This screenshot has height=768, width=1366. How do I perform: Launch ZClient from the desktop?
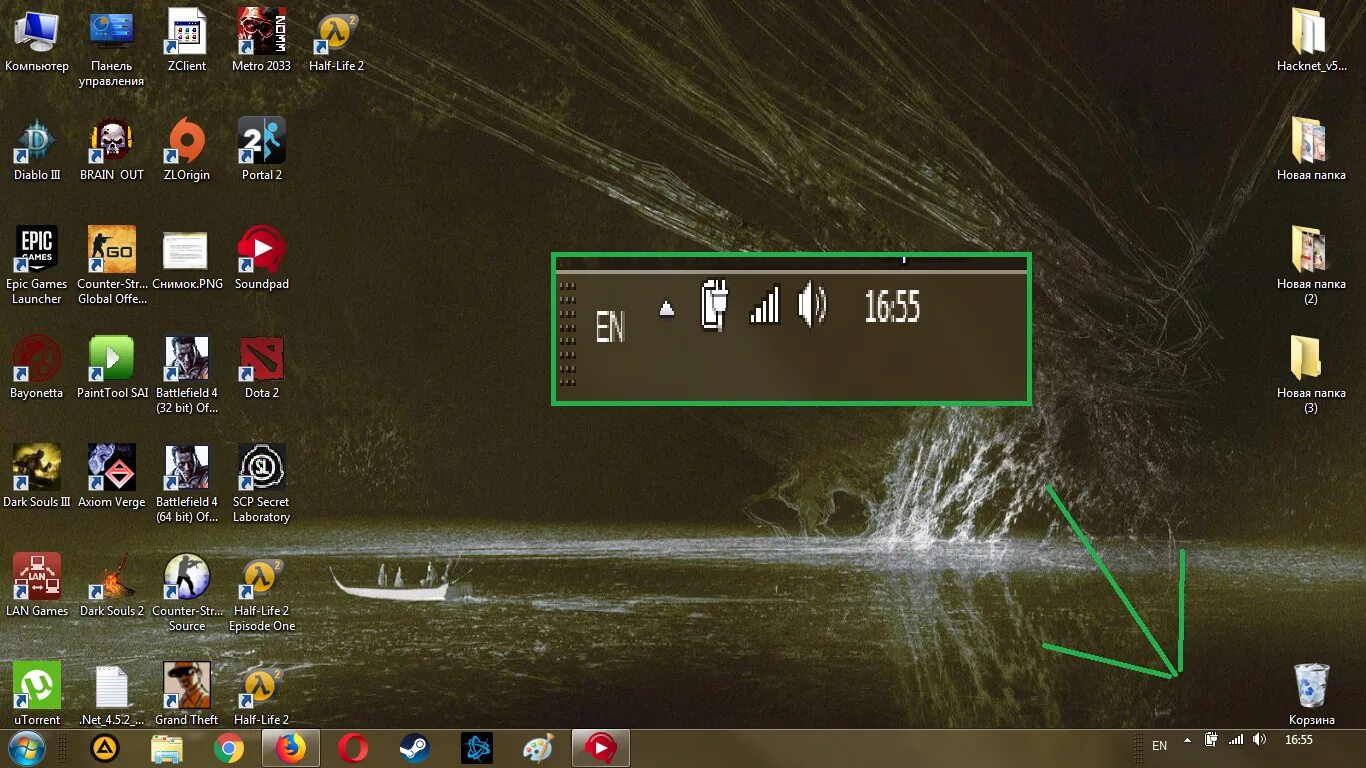pyautogui.click(x=187, y=40)
